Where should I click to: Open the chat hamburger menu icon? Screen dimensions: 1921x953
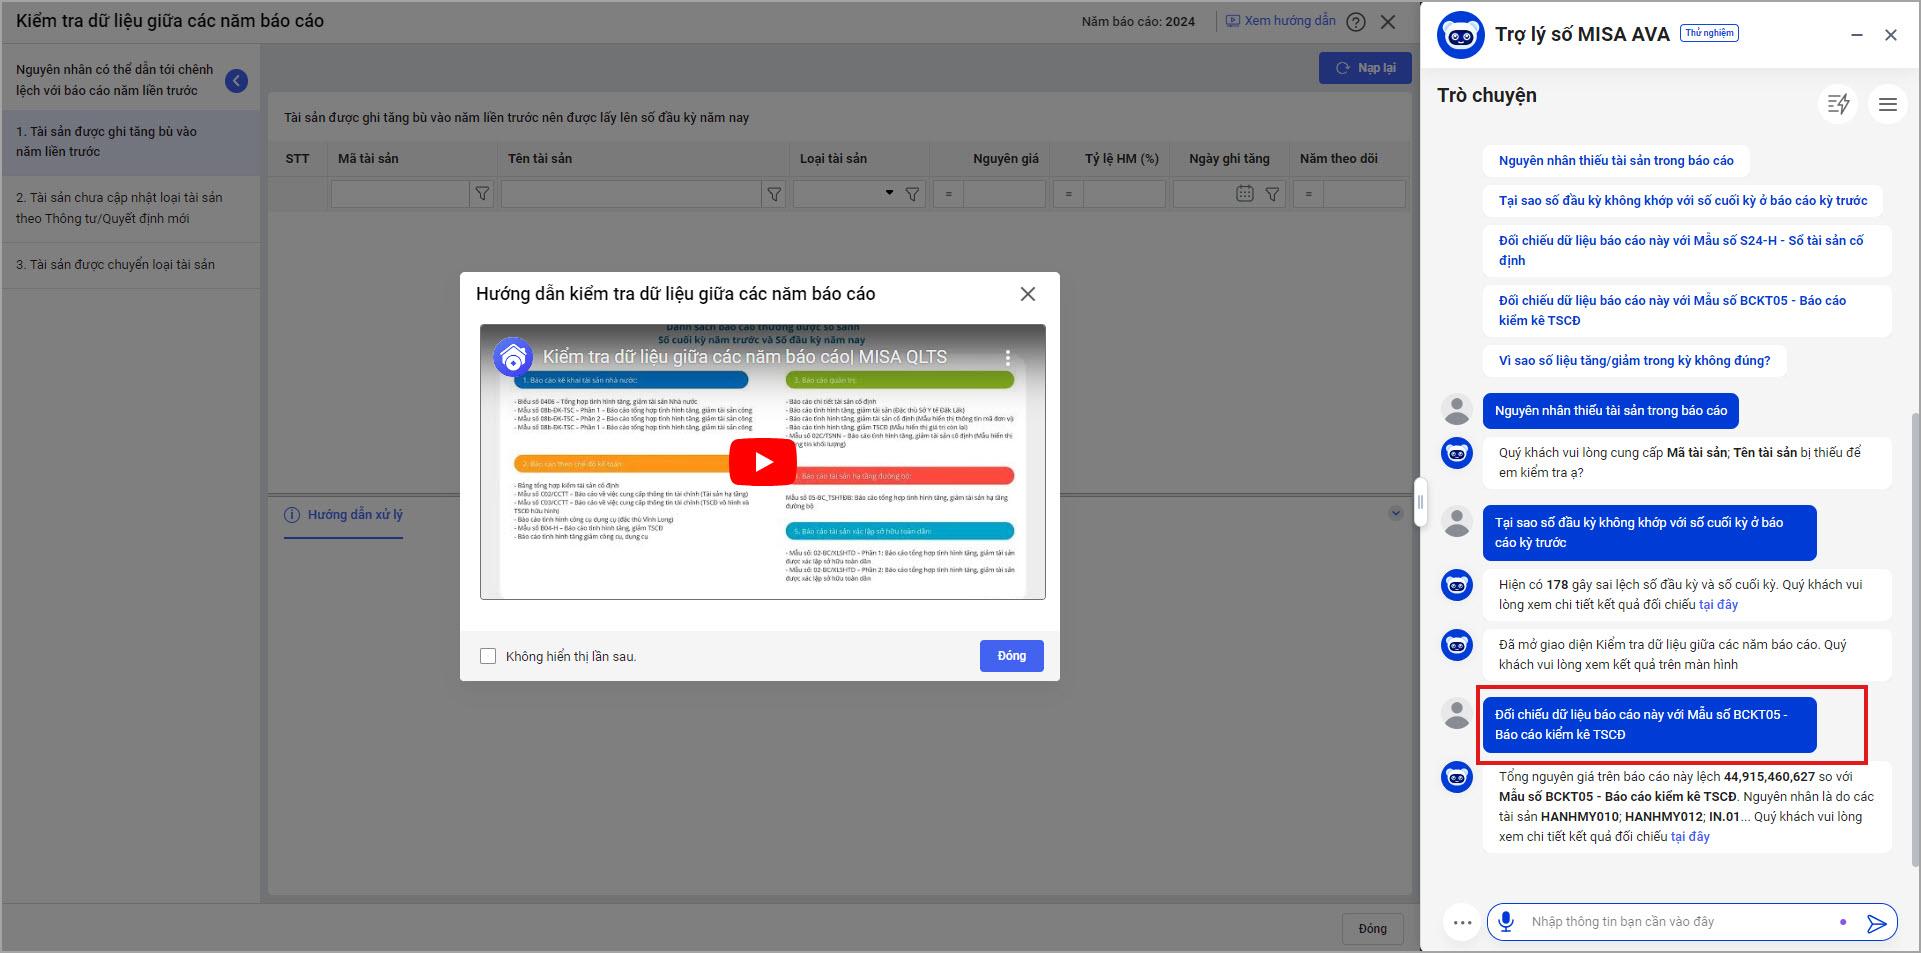[1887, 104]
